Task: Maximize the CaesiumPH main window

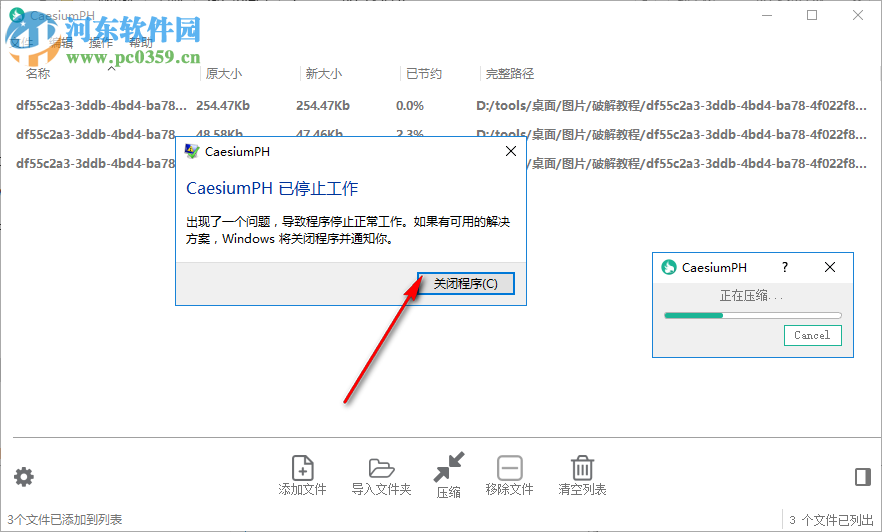Action: pyautogui.click(x=812, y=15)
